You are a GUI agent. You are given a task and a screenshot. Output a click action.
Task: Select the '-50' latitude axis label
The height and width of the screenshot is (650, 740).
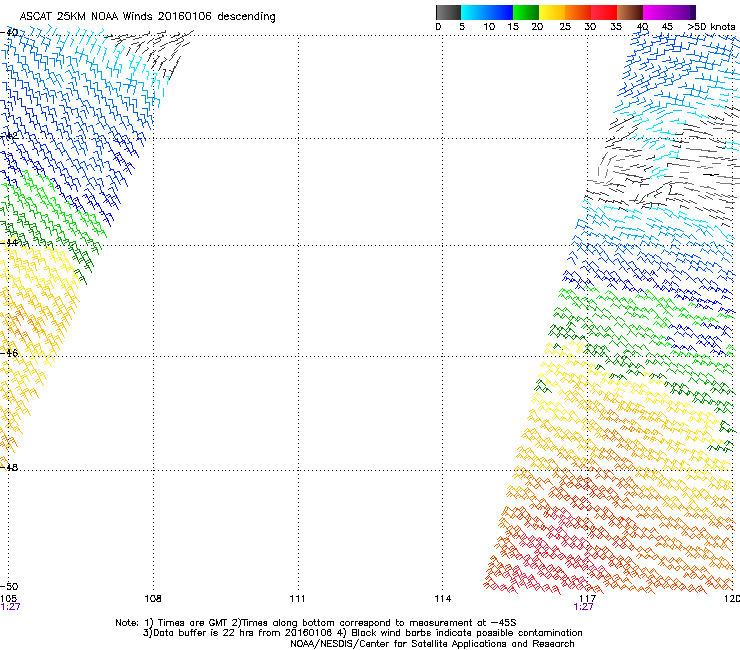click(x=9, y=586)
